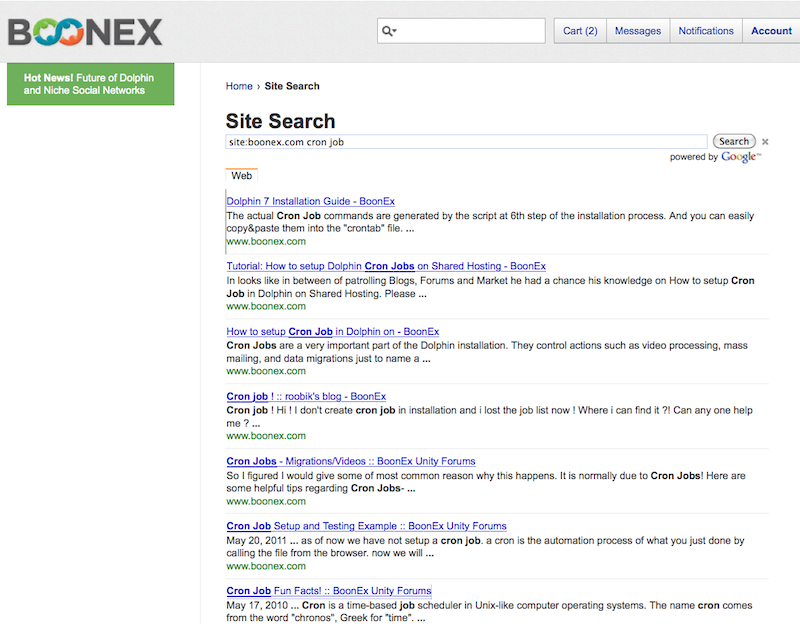Open the Account menu
Viewport: 800px width, 624px height.
(x=771, y=31)
